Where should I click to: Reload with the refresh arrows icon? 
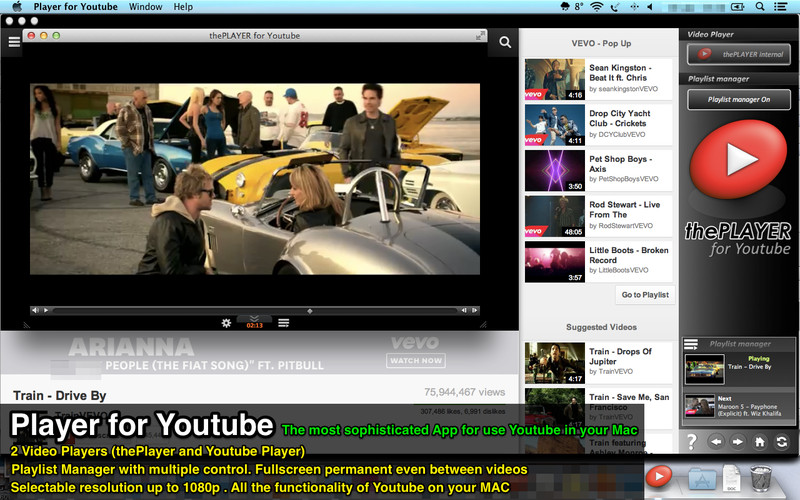tap(782, 442)
